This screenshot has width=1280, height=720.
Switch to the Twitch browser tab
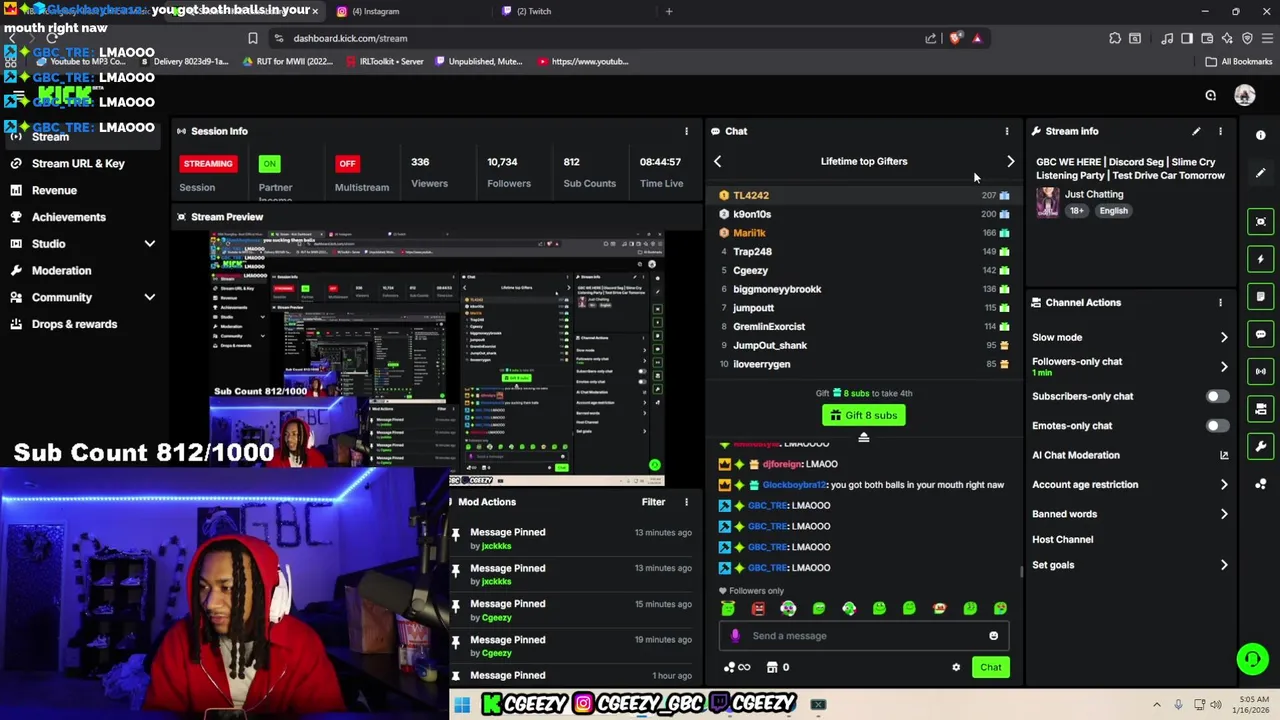coord(575,11)
